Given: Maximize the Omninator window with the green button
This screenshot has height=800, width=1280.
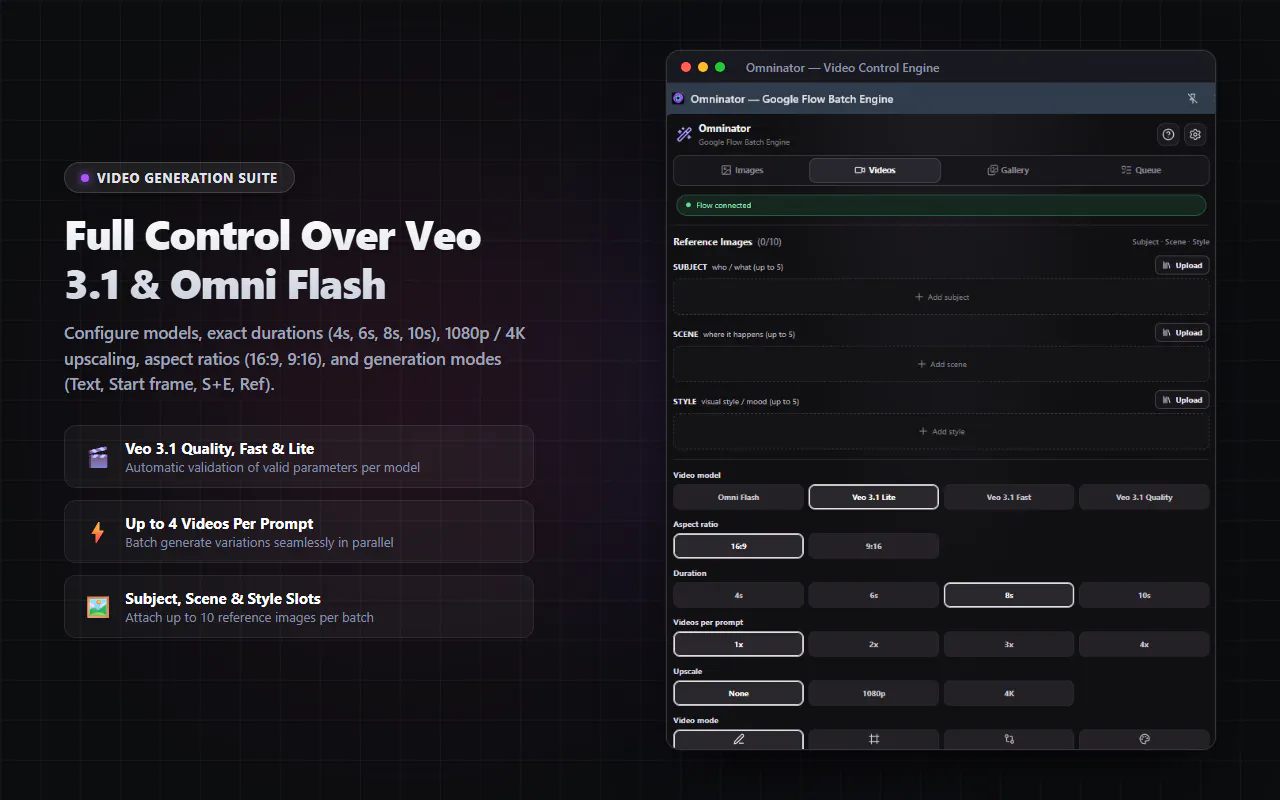Looking at the screenshot, I should [720, 67].
